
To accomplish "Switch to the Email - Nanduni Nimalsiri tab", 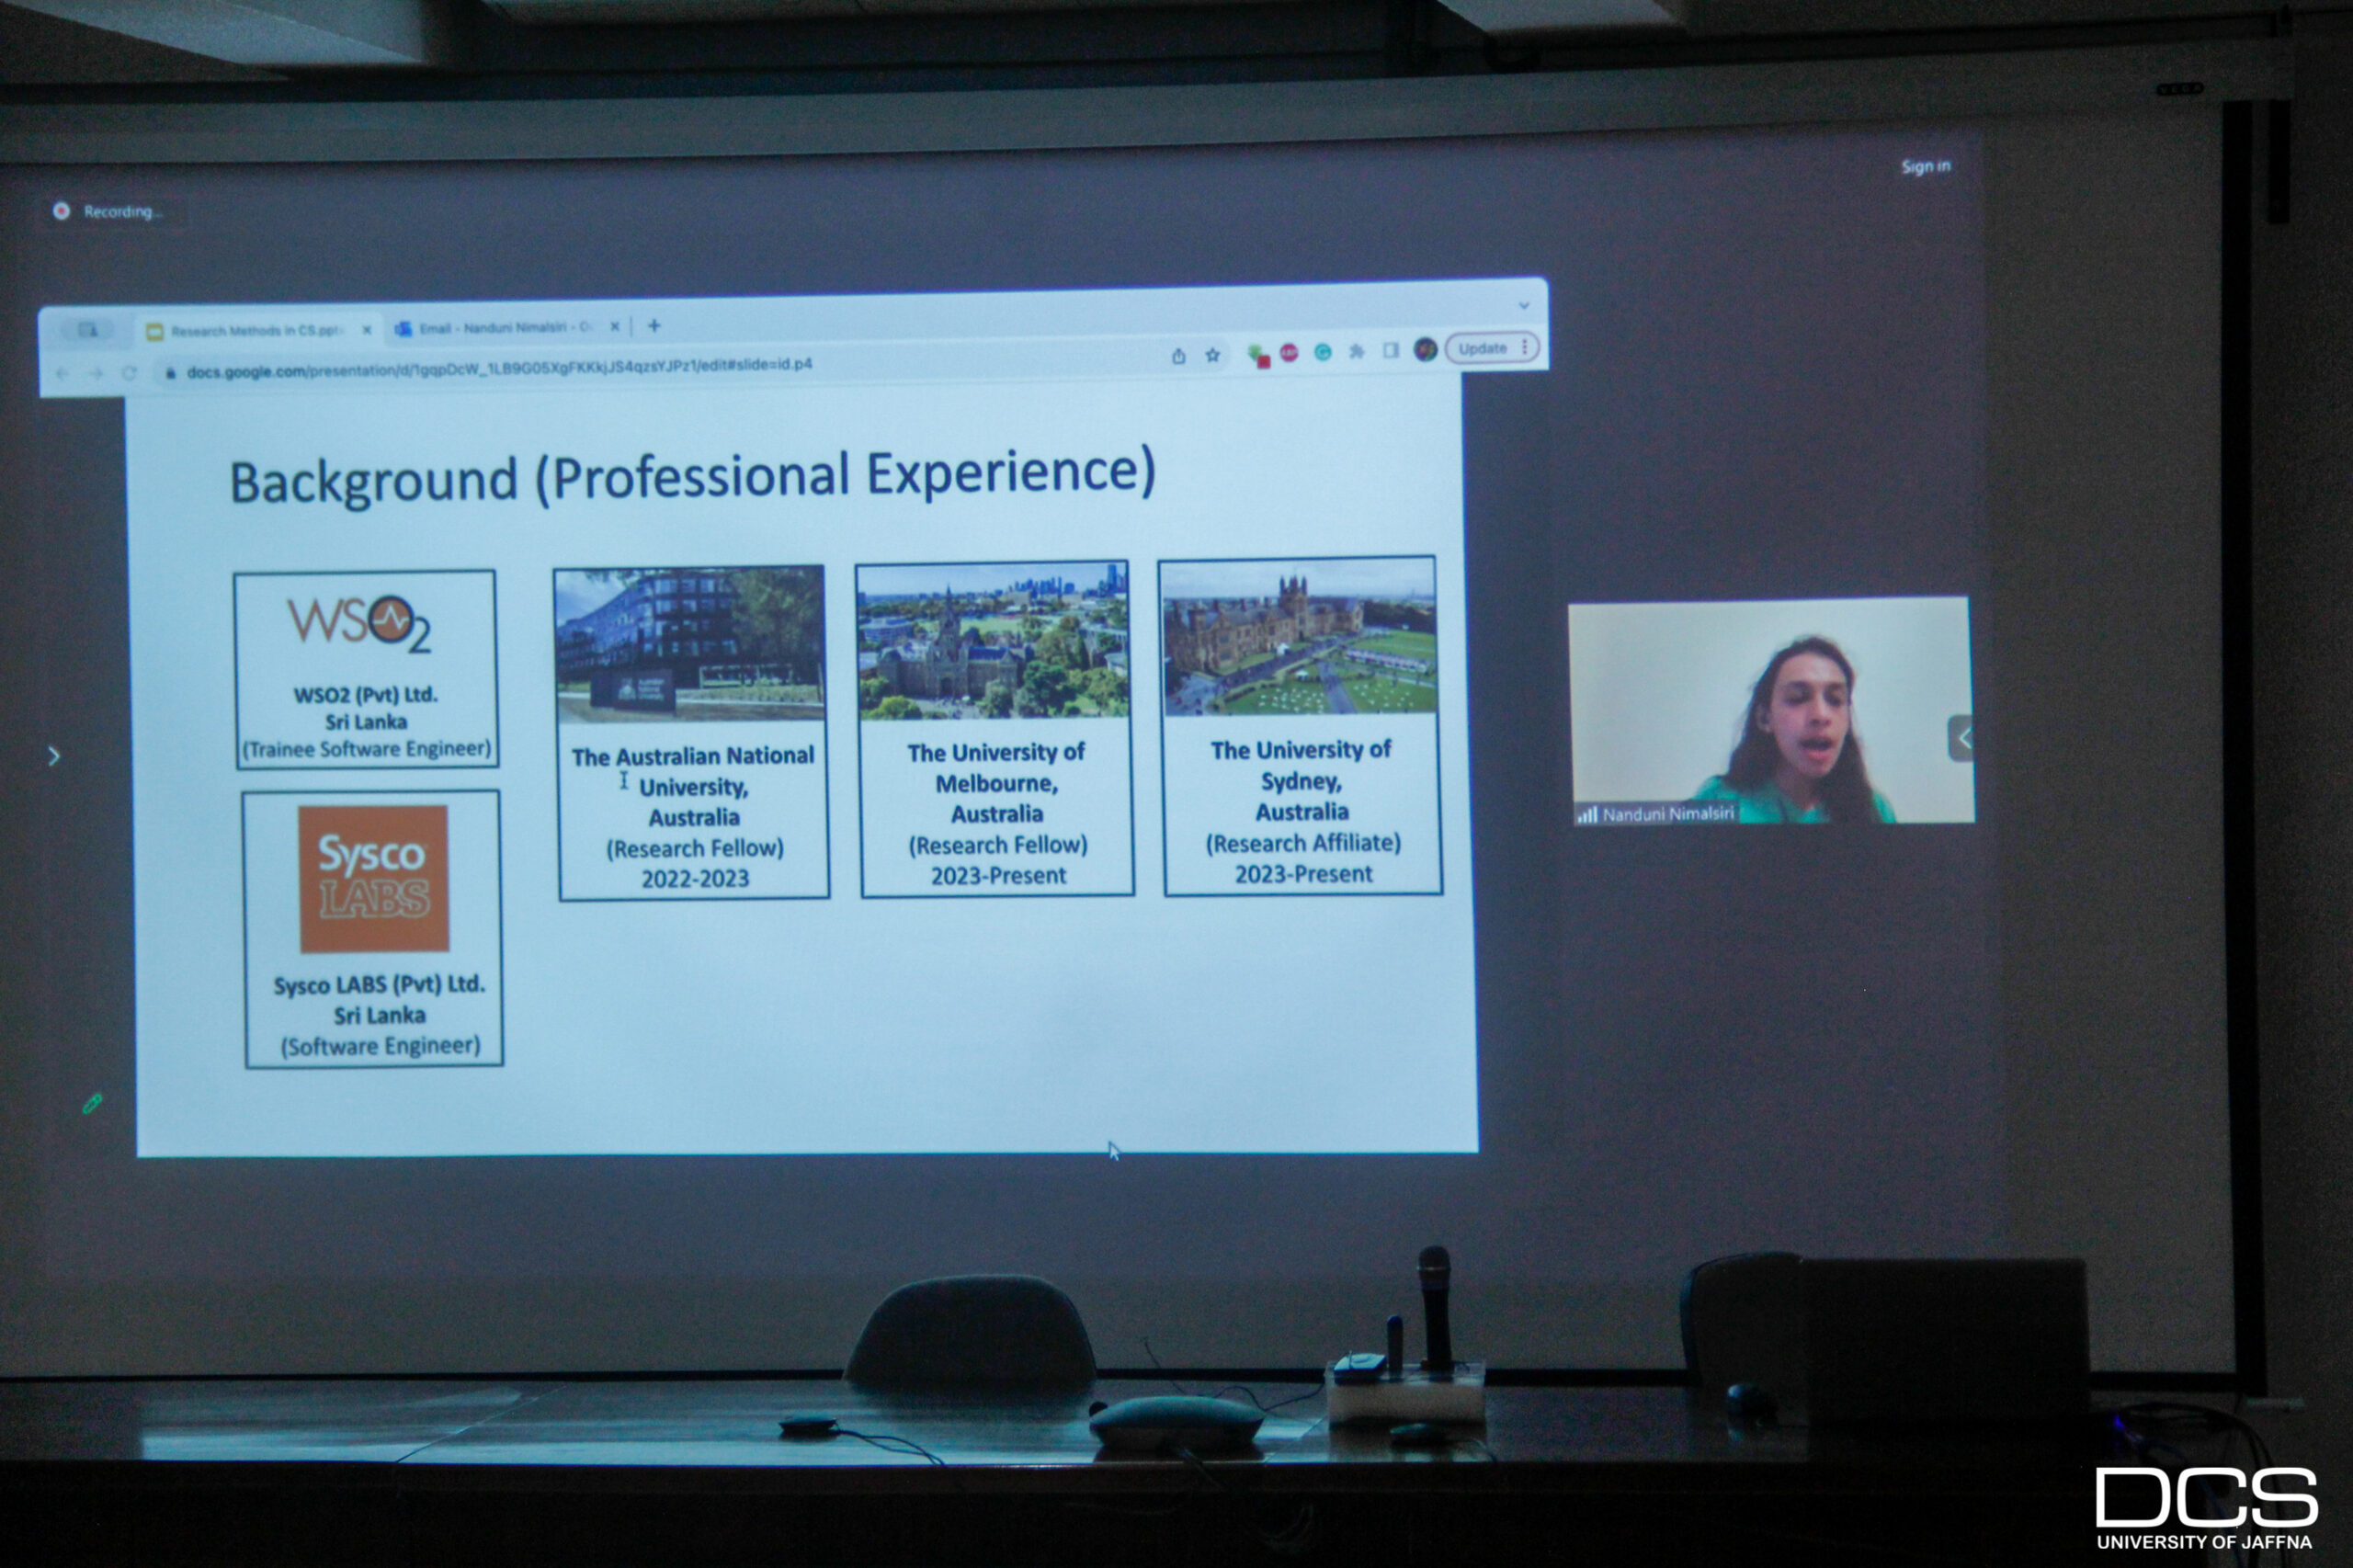I will pyautogui.click(x=508, y=327).
